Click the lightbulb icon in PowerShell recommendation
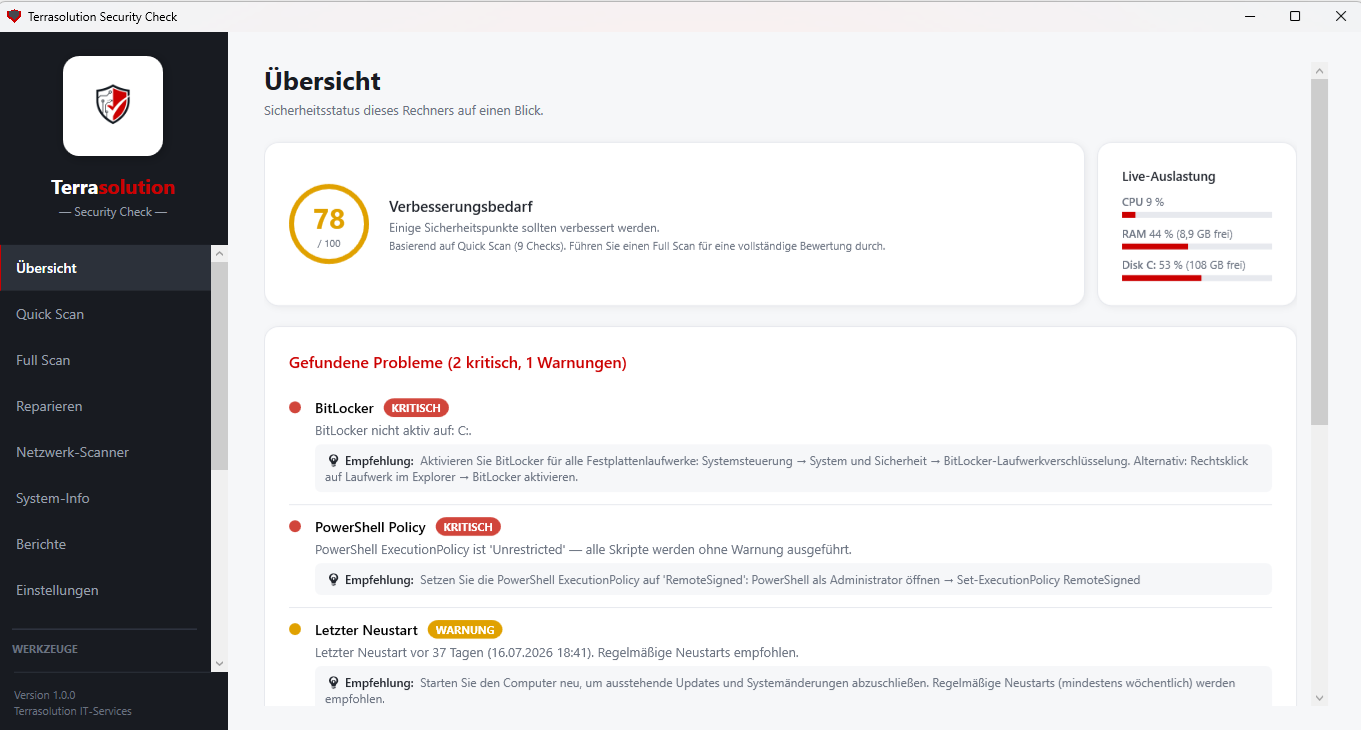 334,580
